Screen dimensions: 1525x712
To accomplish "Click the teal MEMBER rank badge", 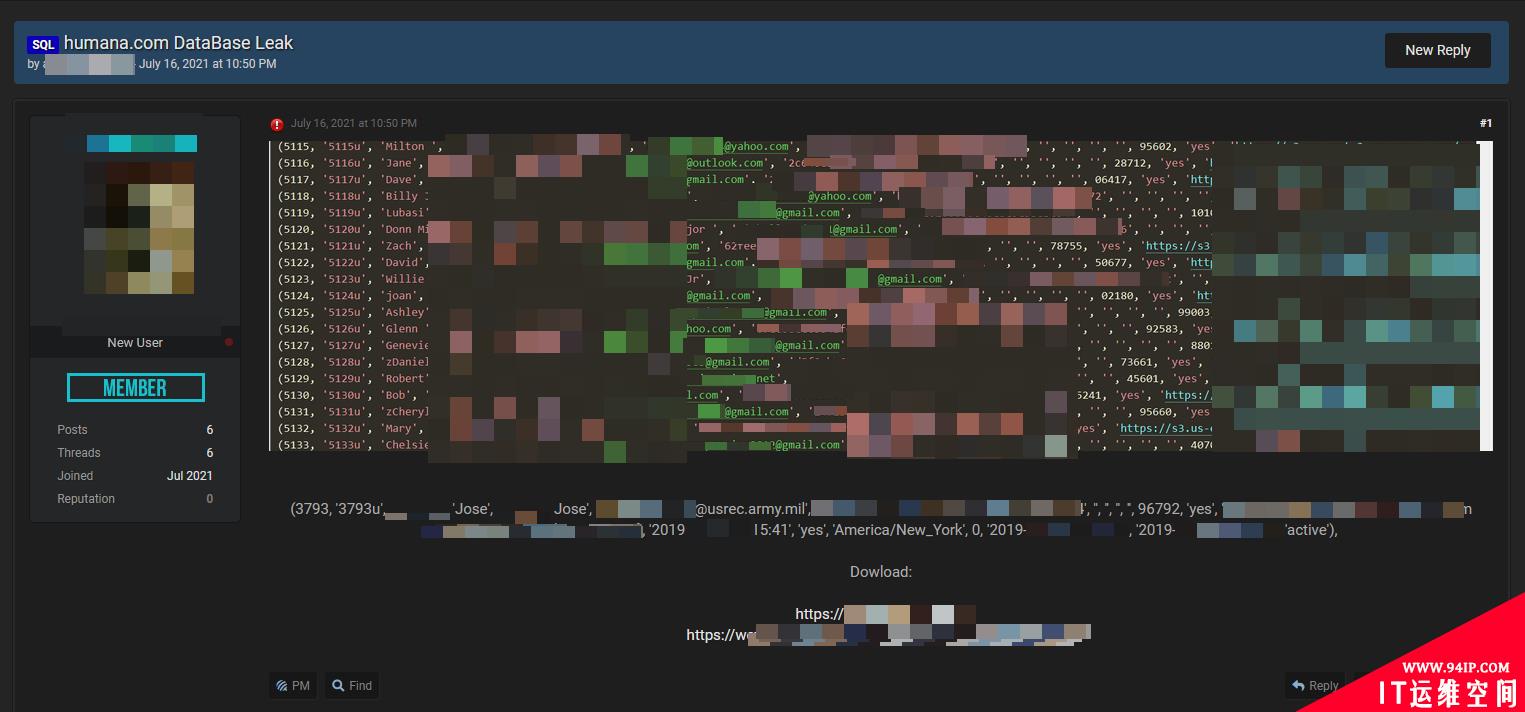I will [x=135, y=388].
